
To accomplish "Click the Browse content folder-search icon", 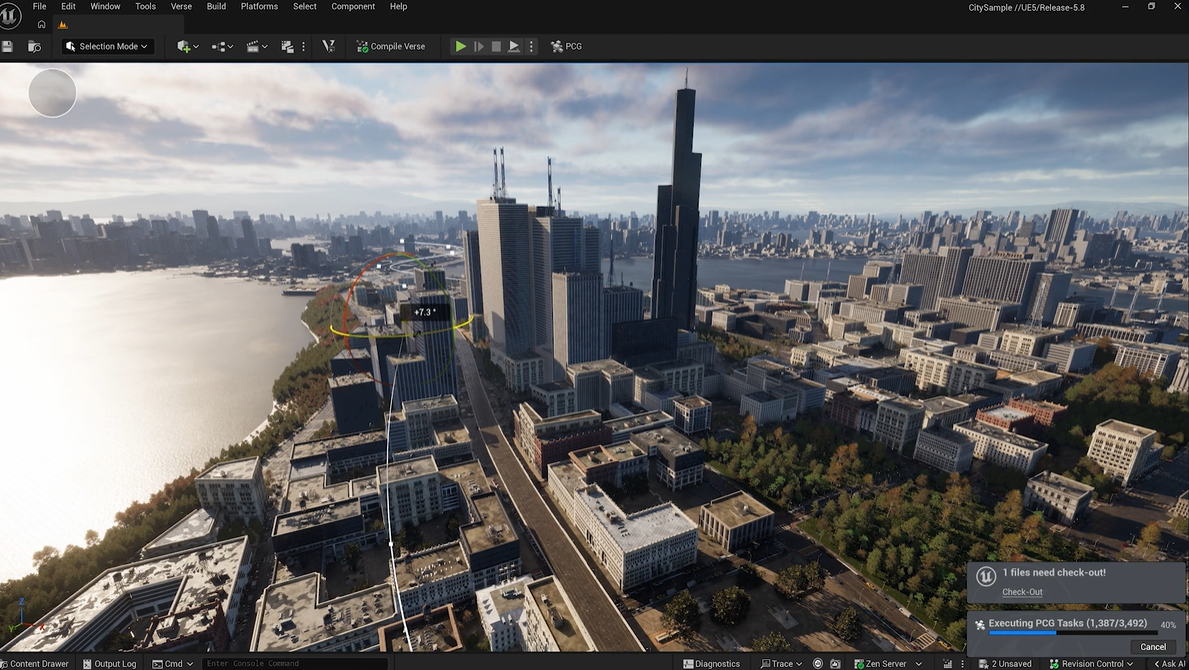I will pyautogui.click(x=34, y=46).
